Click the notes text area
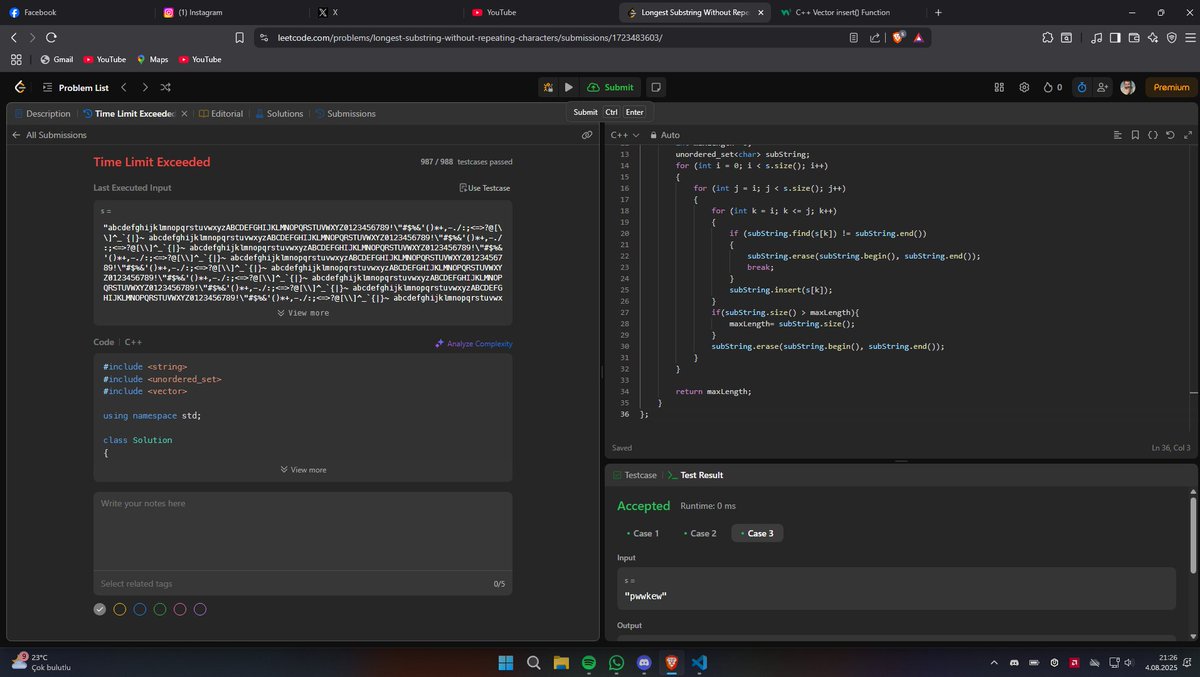This screenshot has width=1200, height=677. point(303,530)
